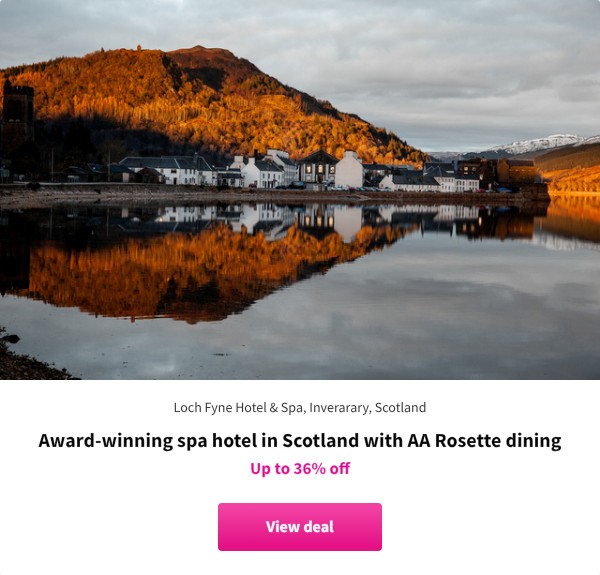Click AA Rosette dining in the headline
Viewport: 600px width, 575px height.
[x=484, y=440]
